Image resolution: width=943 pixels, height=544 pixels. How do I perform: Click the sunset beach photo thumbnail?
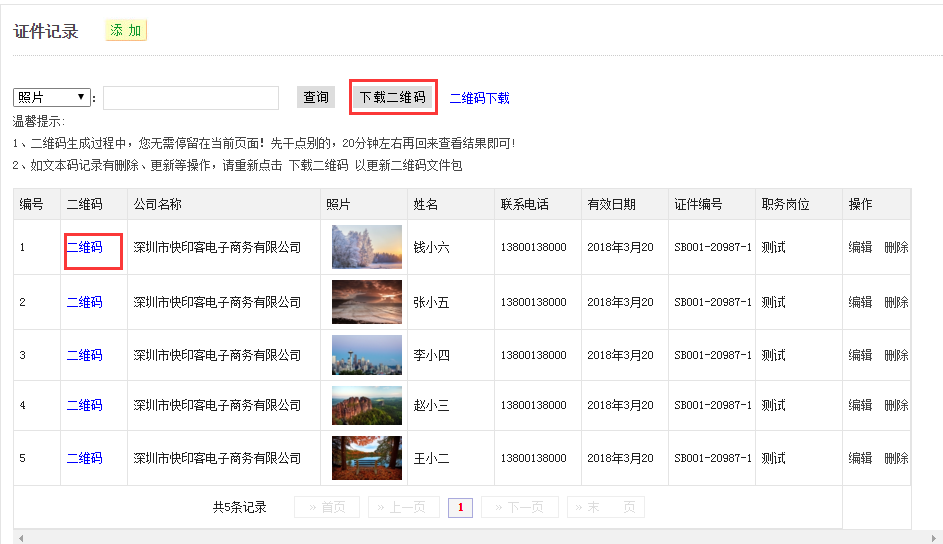[366, 302]
